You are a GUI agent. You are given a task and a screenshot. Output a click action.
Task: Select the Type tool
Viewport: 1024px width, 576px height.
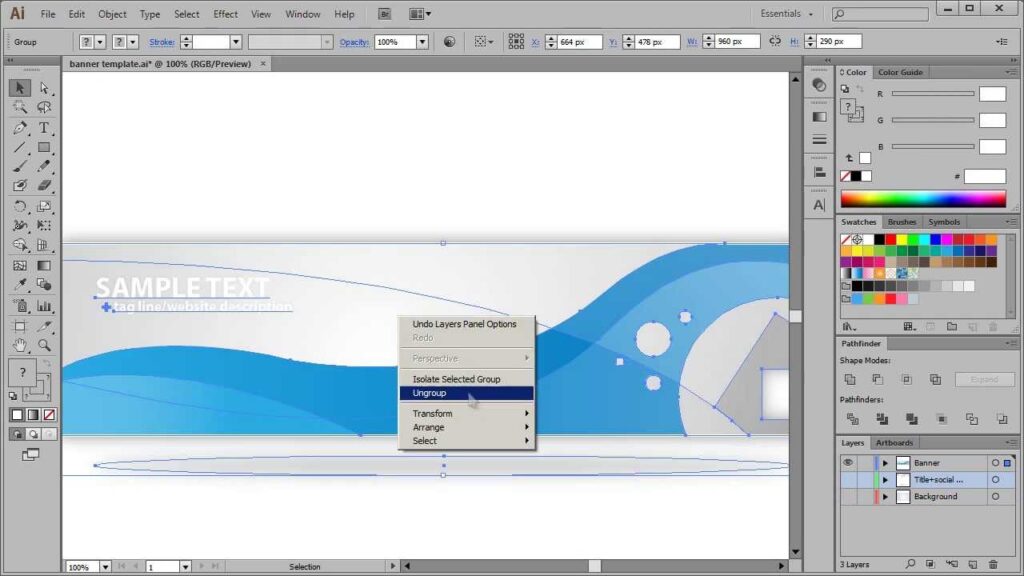pyautogui.click(x=42, y=128)
